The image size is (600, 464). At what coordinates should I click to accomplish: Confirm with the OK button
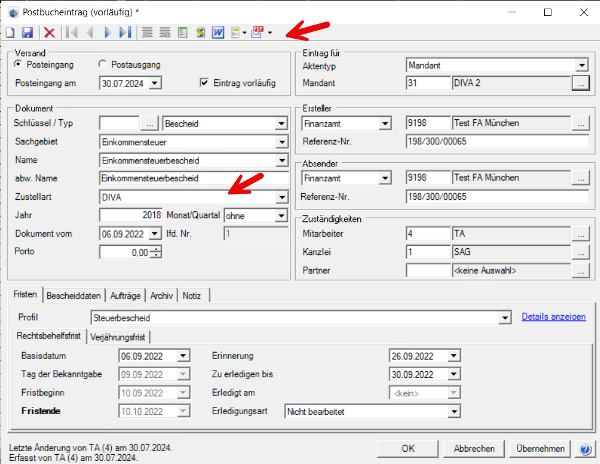tap(408, 449)
